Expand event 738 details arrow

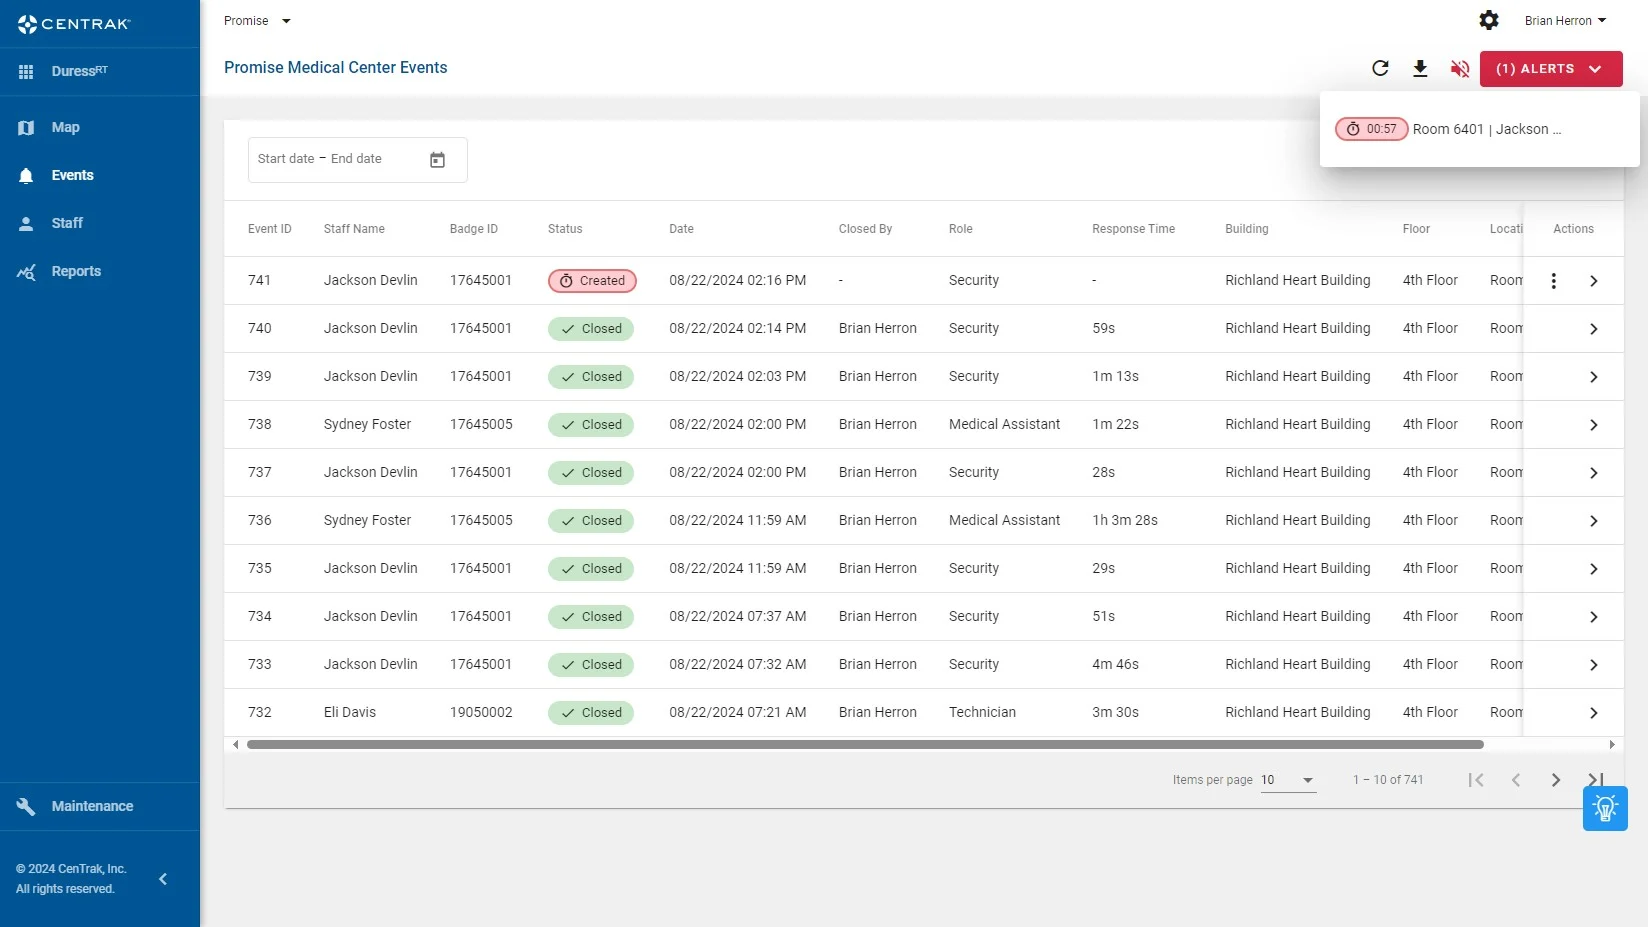pos(1594,425)
